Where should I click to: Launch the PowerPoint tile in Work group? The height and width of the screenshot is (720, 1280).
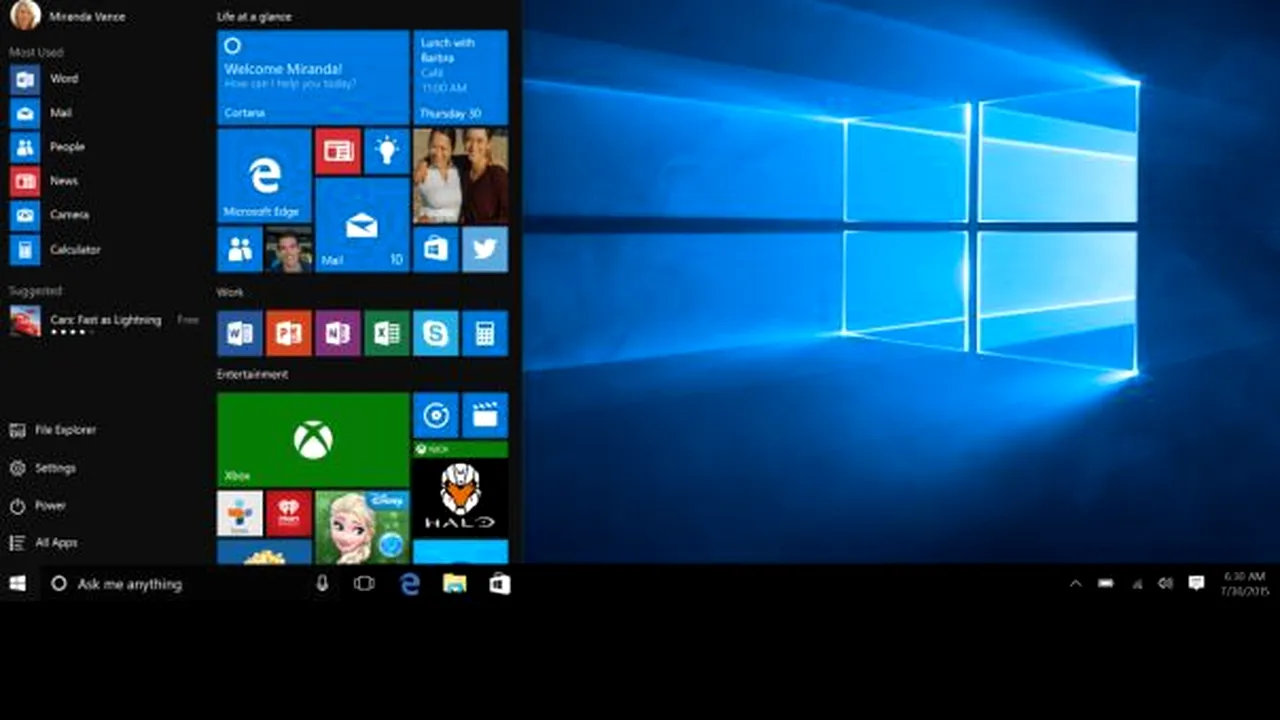click(x=289, y=333)
